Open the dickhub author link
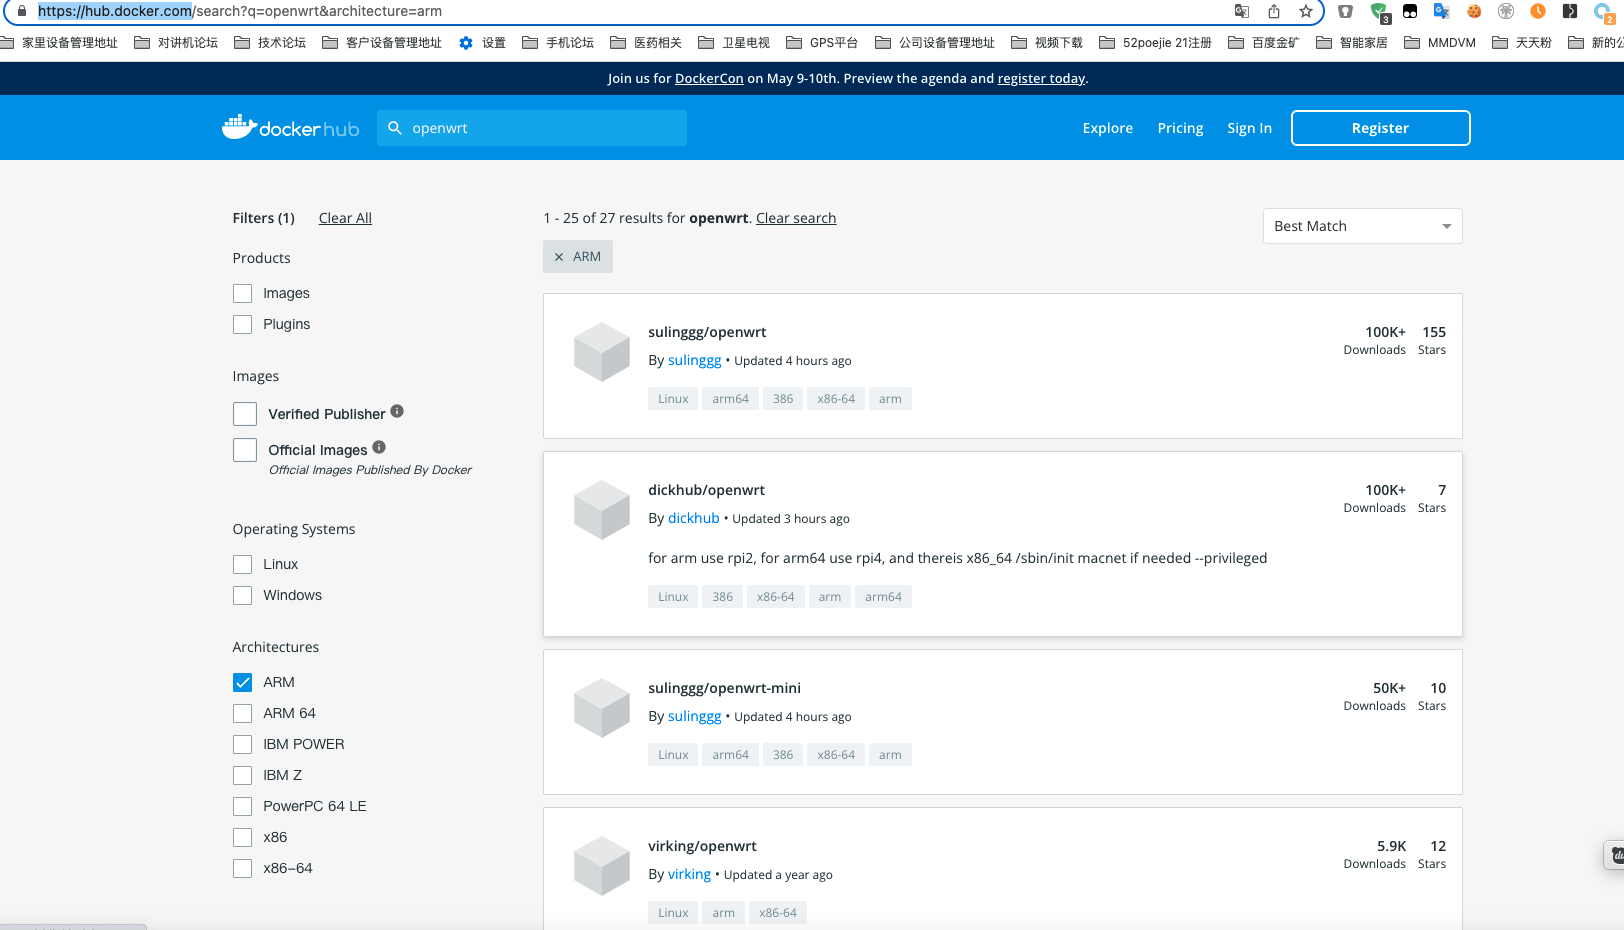 (693, 518)
